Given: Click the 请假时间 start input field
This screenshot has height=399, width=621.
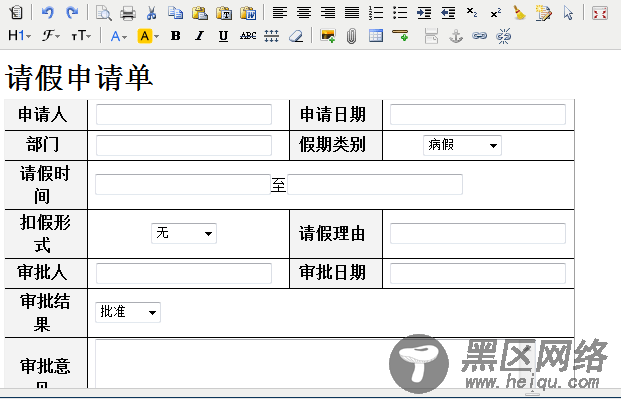Looking at the screenshot, I should 183,184.
